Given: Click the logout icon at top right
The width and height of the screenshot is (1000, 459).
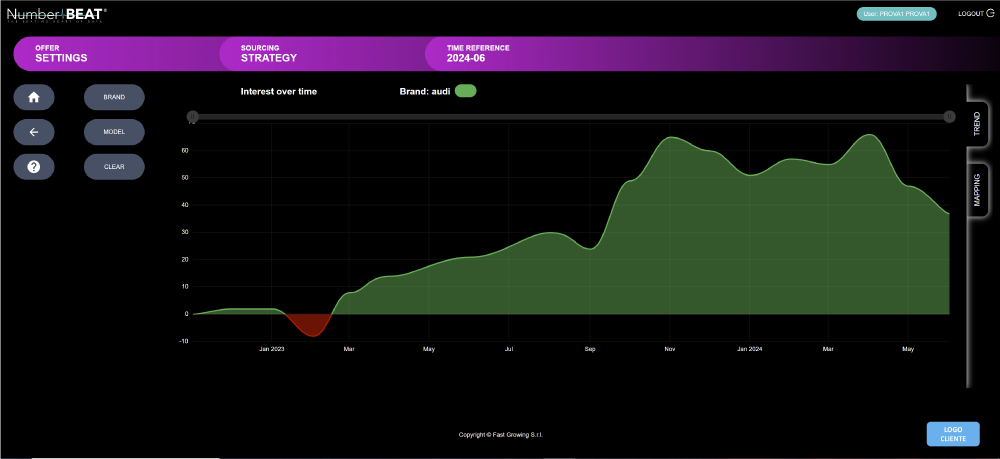Looking at the screenshot, I should click(x=990, y=13).
